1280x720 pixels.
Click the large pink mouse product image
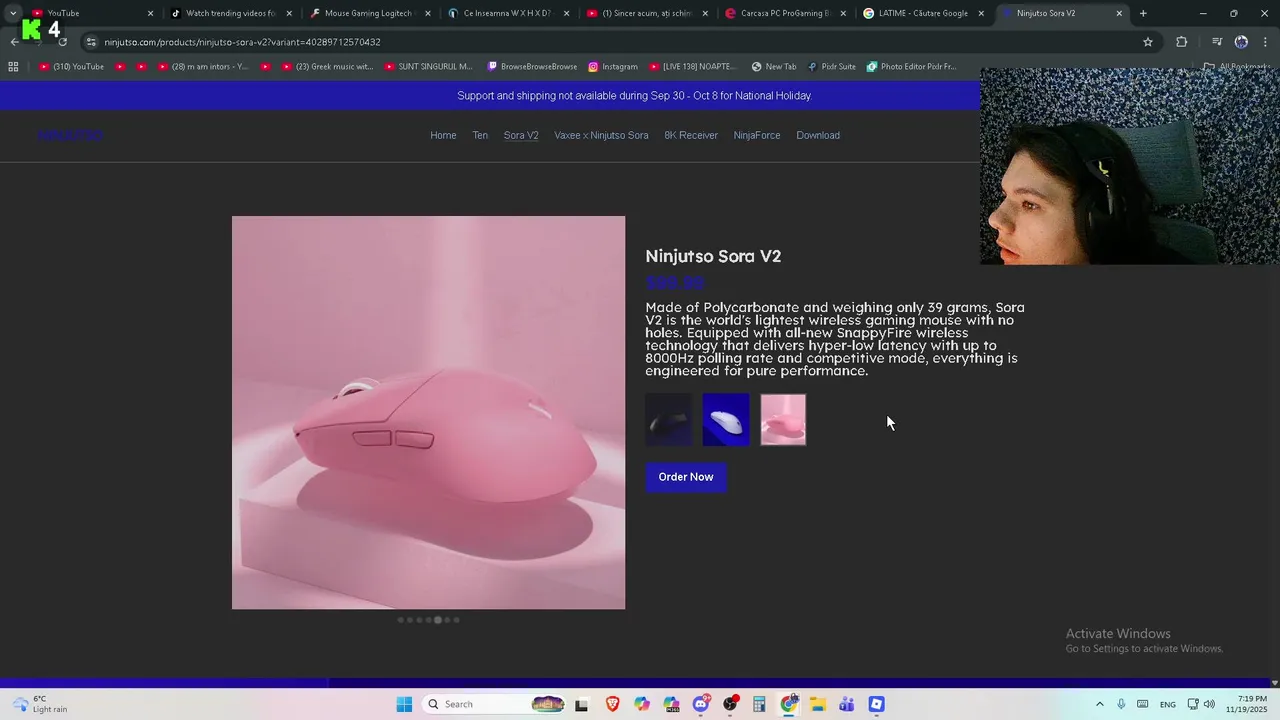428,412
